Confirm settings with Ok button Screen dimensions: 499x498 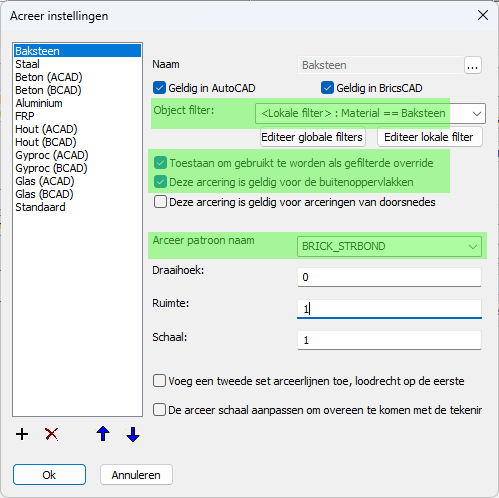pos(49,475)
